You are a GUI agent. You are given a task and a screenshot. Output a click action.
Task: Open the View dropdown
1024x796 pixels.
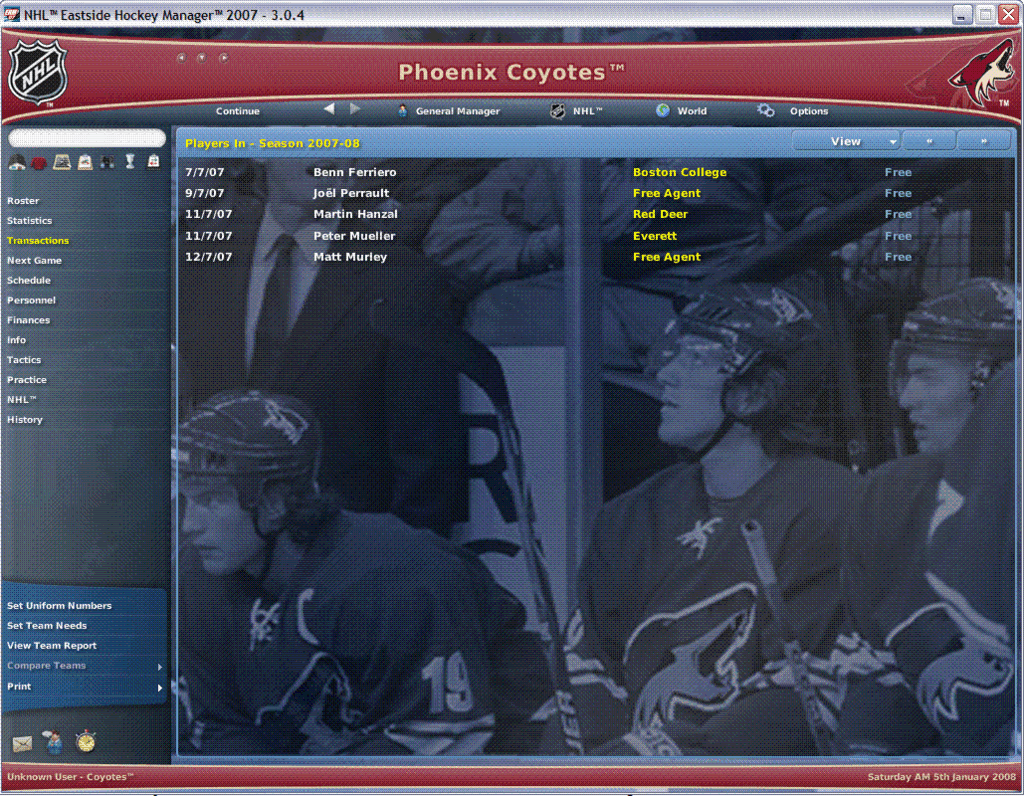[x=846, y=141]
